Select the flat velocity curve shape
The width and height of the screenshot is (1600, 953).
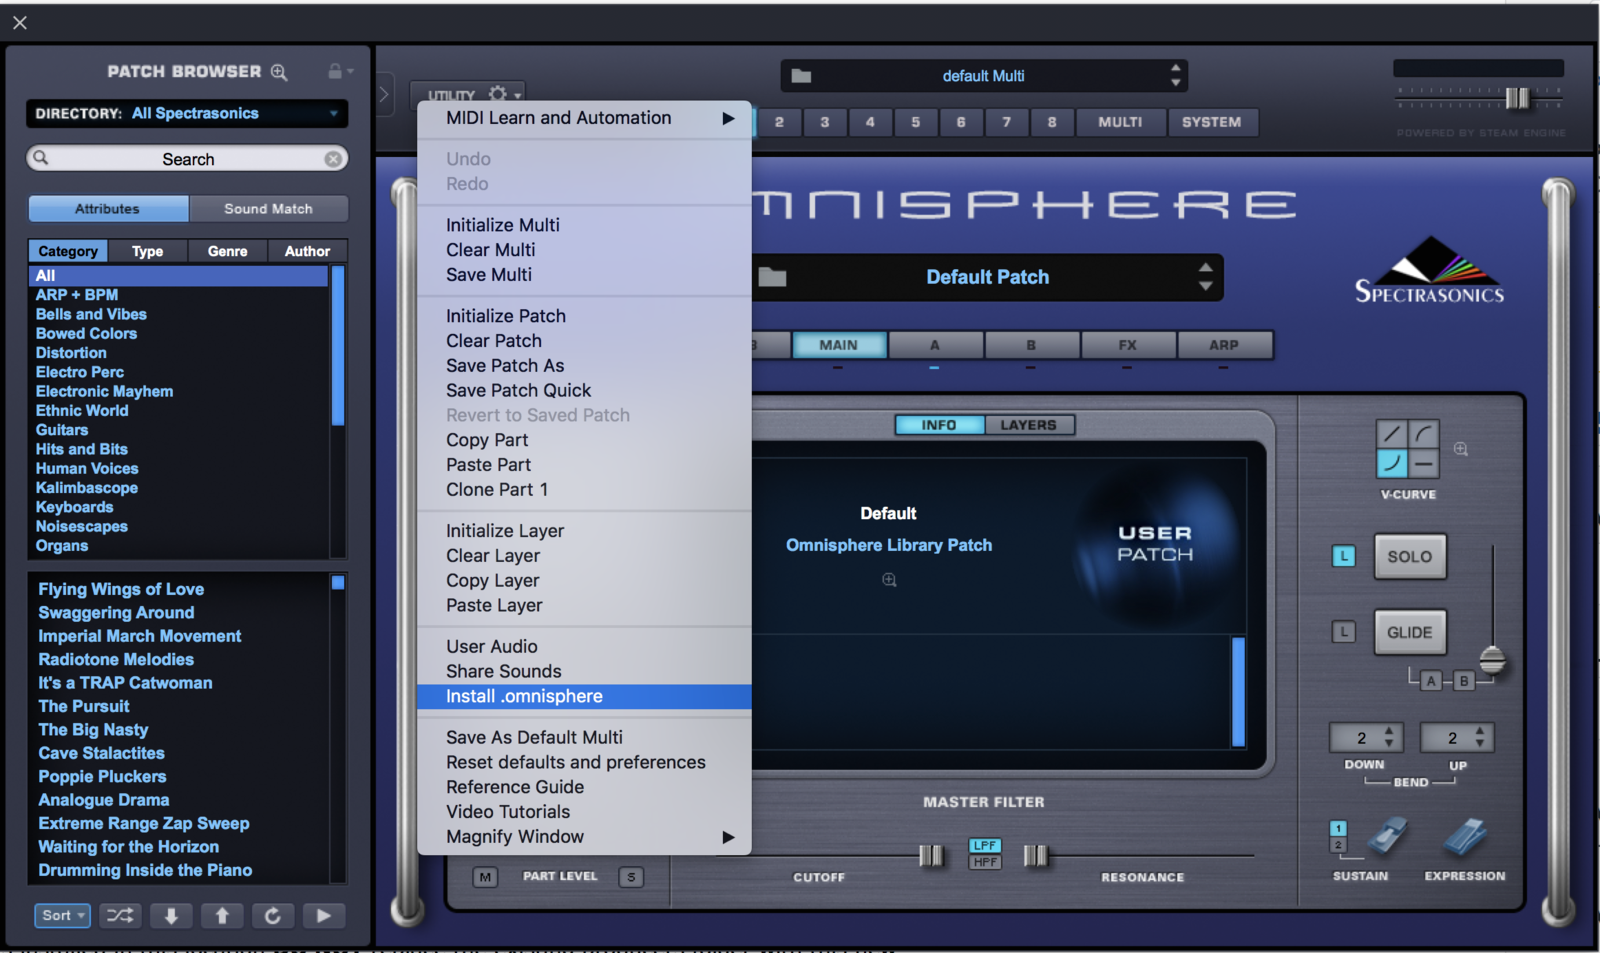(1424, 463)
